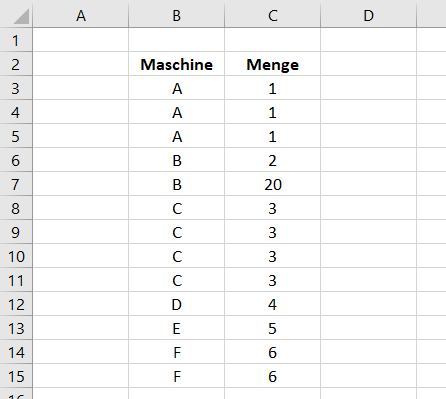Viewport: 446px width, 399px height.
Task: Select cell B3 containing A
Action: coord(177,88)
